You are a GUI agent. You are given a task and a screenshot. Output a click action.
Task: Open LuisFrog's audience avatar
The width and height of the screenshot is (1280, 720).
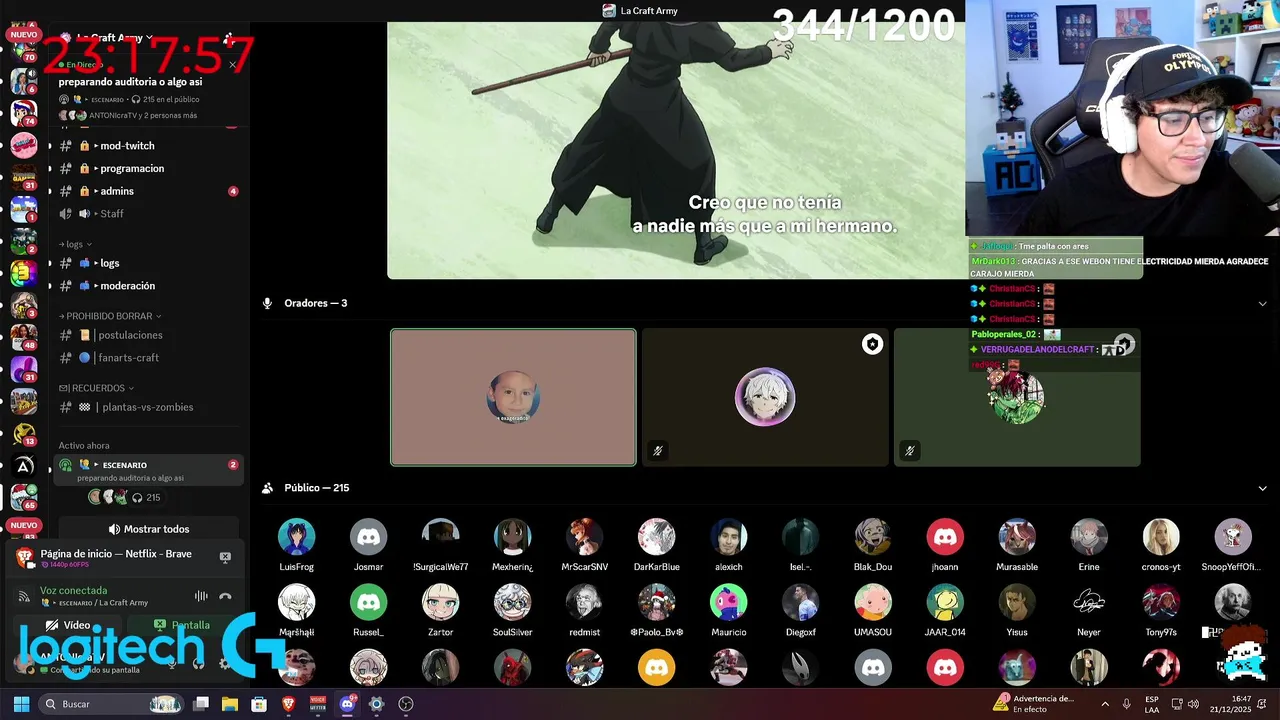[x=296, y=537]
